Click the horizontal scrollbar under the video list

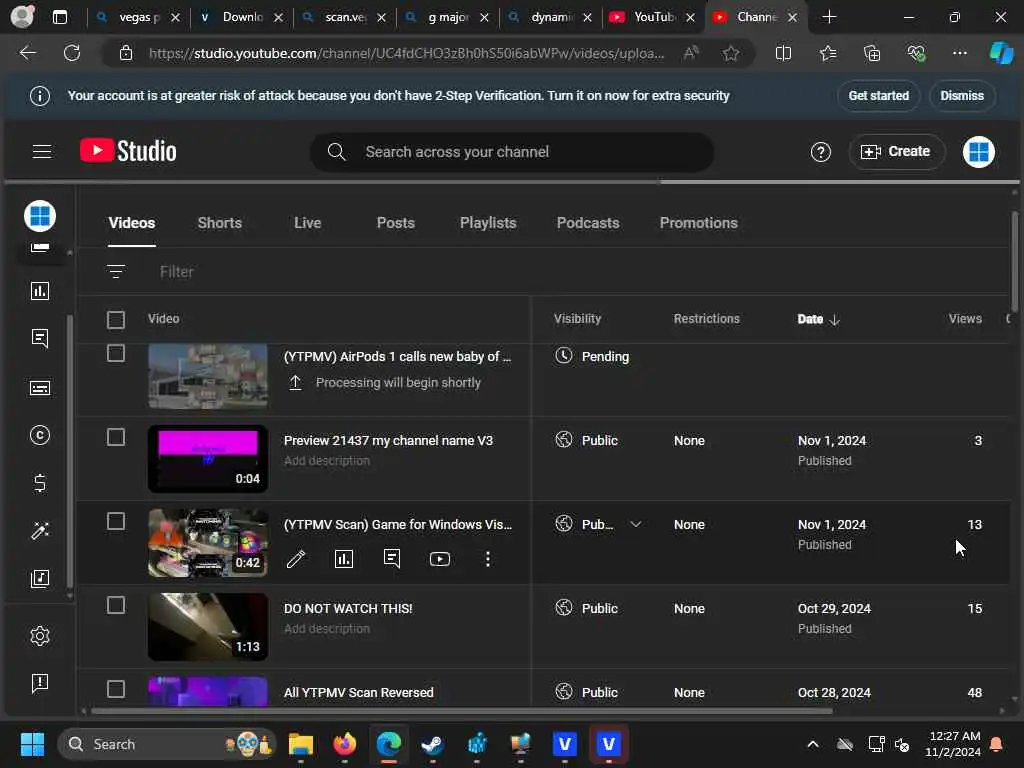point(462,711)
